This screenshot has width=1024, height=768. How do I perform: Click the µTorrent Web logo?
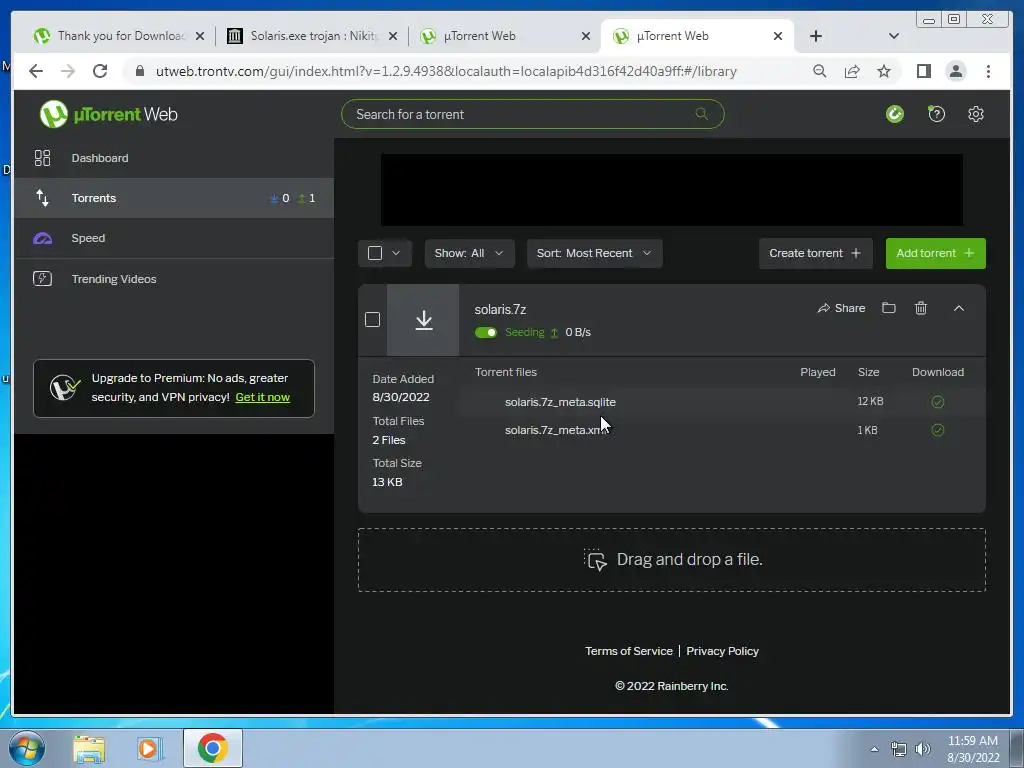[x=108, y=114]
